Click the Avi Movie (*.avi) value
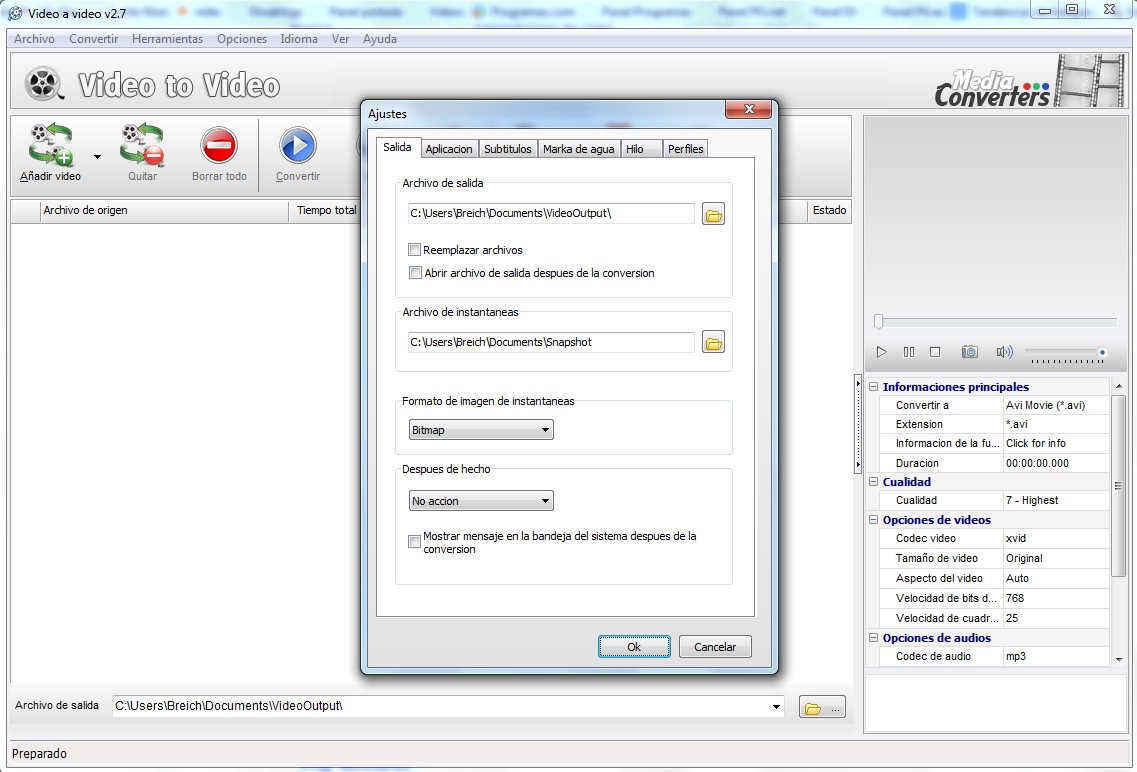This screenshot has width=1137, height=772. (x=1056, y=405)
